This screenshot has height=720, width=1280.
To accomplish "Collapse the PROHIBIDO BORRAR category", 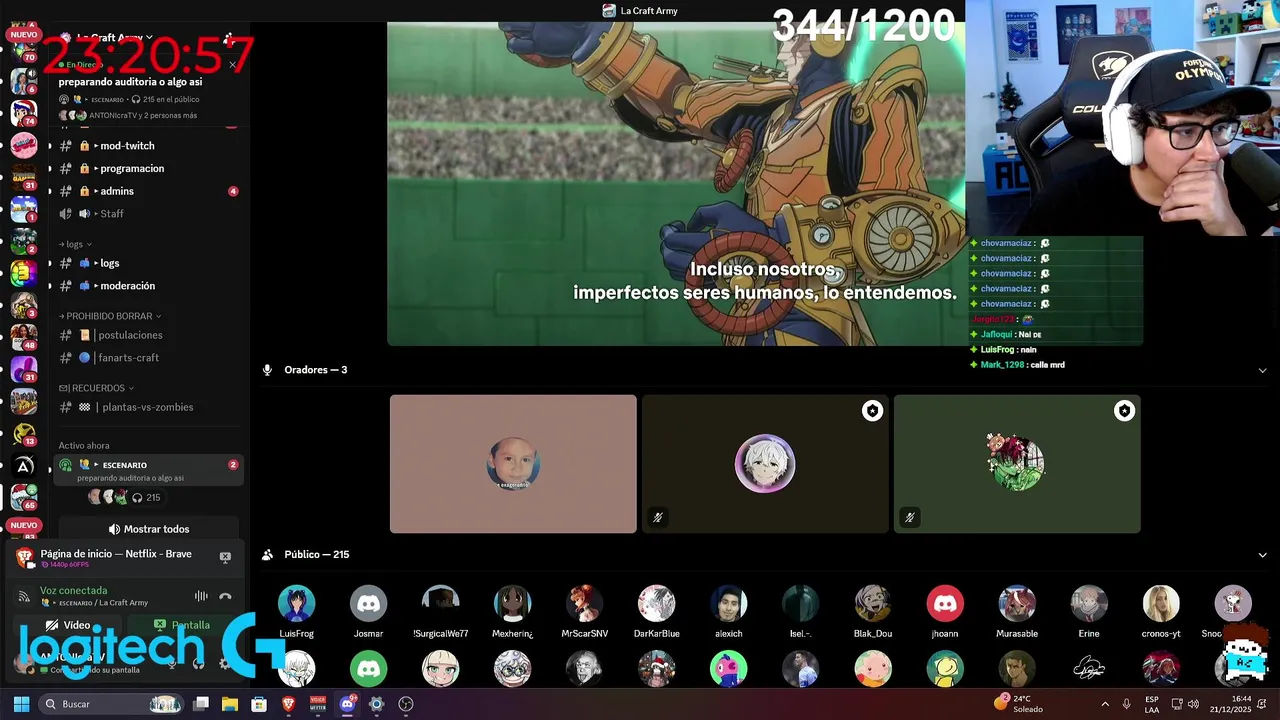I will (x=109, y=316).
